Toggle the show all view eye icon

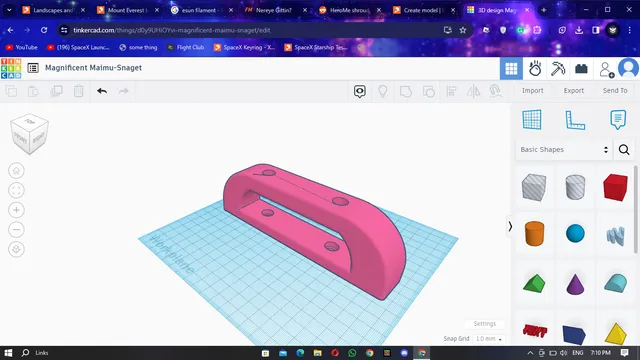click(360, 91)
